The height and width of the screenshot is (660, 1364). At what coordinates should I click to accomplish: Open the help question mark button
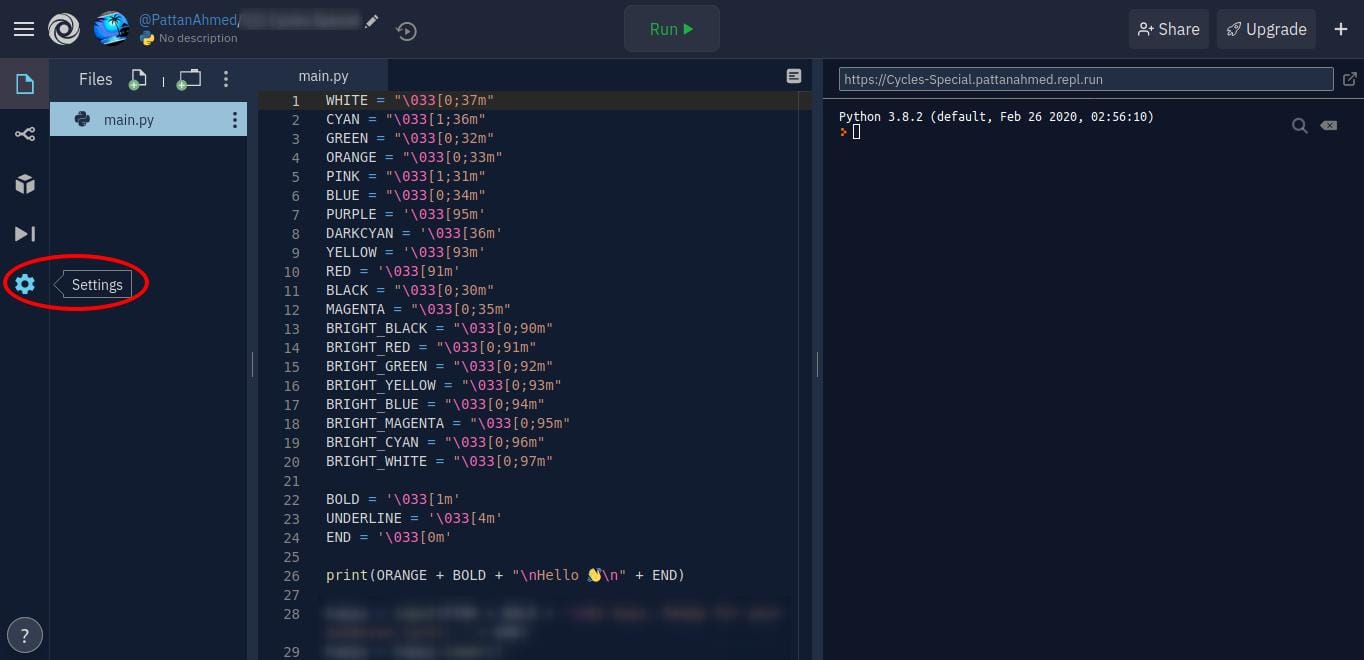coord(25,634)
